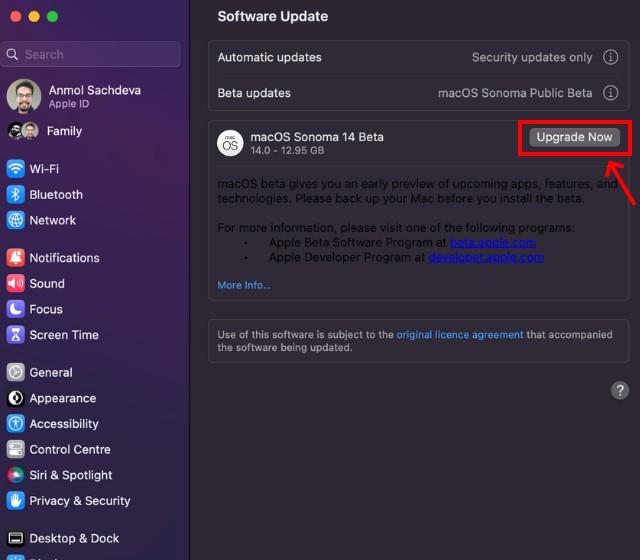The height and width of the screenshot is (560, 640).
Task: Select the Screen Time label
Action: point(64,335)
